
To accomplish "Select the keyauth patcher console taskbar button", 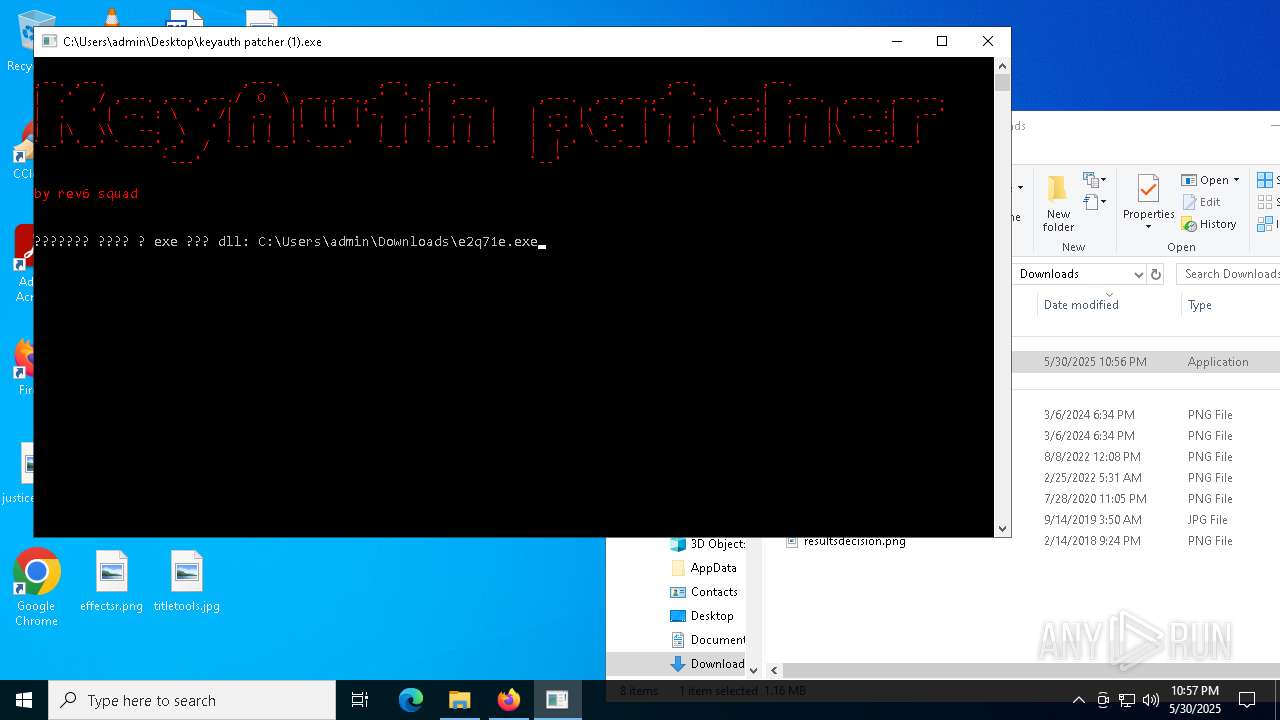I will [557, 700].
